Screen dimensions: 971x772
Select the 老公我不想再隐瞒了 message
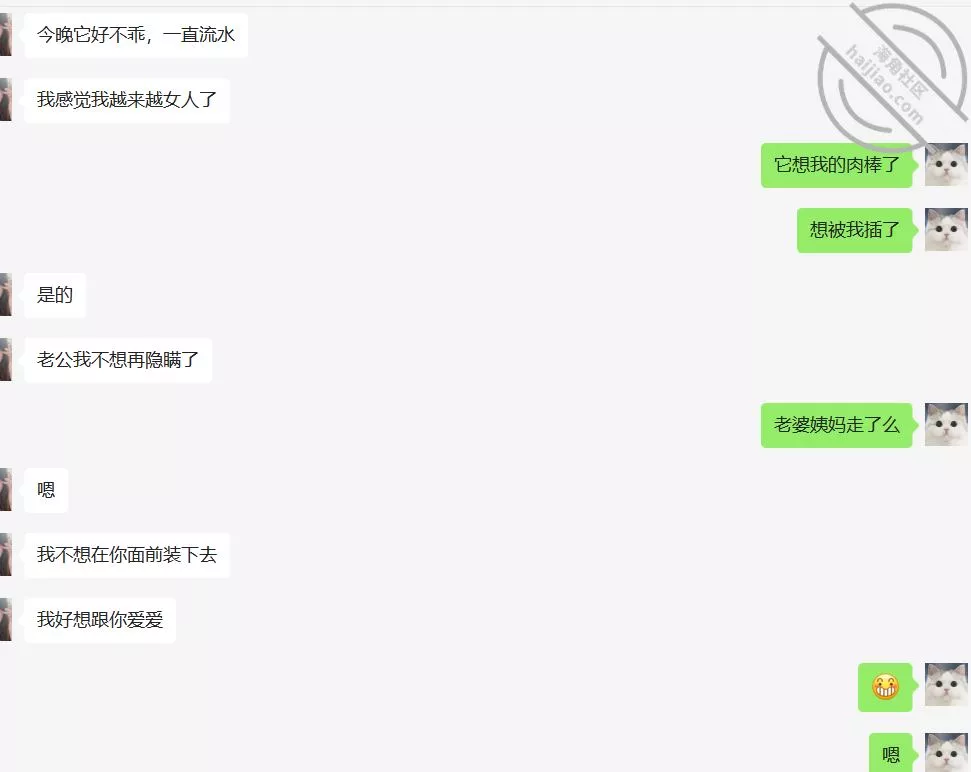point(118,360)
